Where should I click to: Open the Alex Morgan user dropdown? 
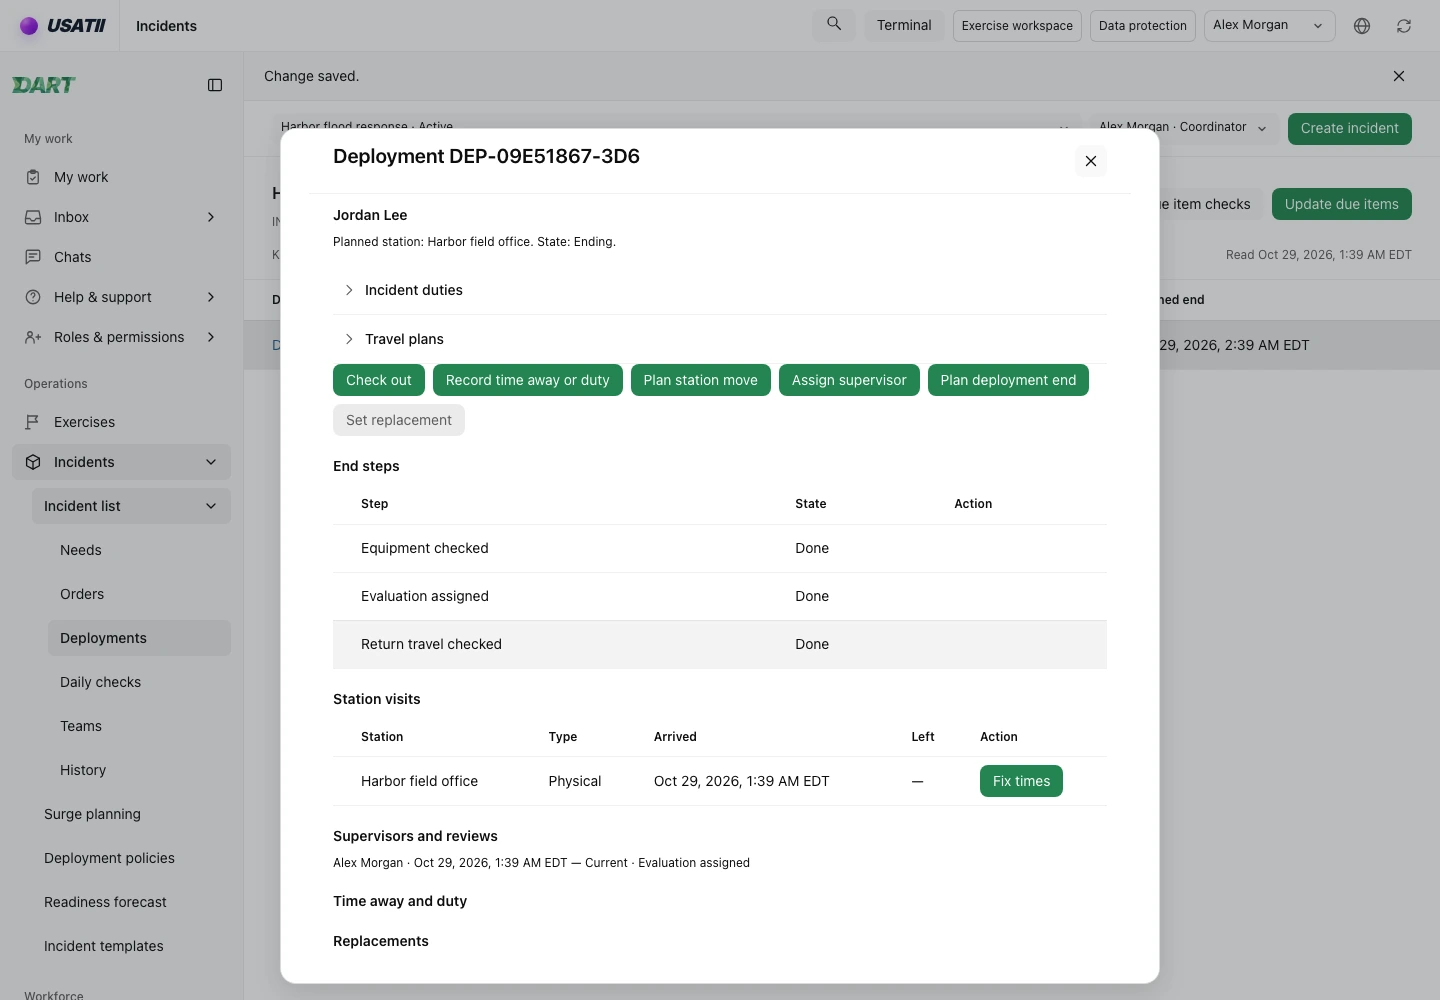click(x=1269, y=25)
